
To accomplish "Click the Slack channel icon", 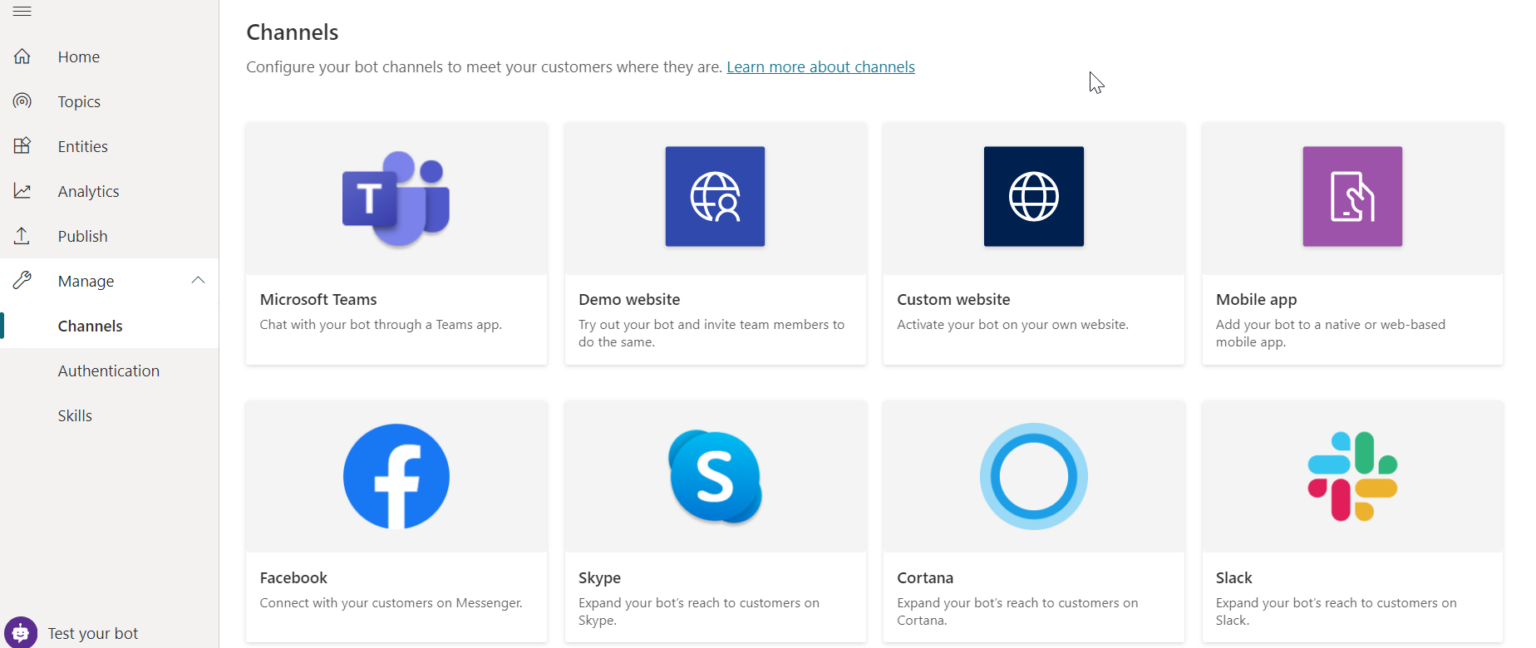I will click(1352, 477).
